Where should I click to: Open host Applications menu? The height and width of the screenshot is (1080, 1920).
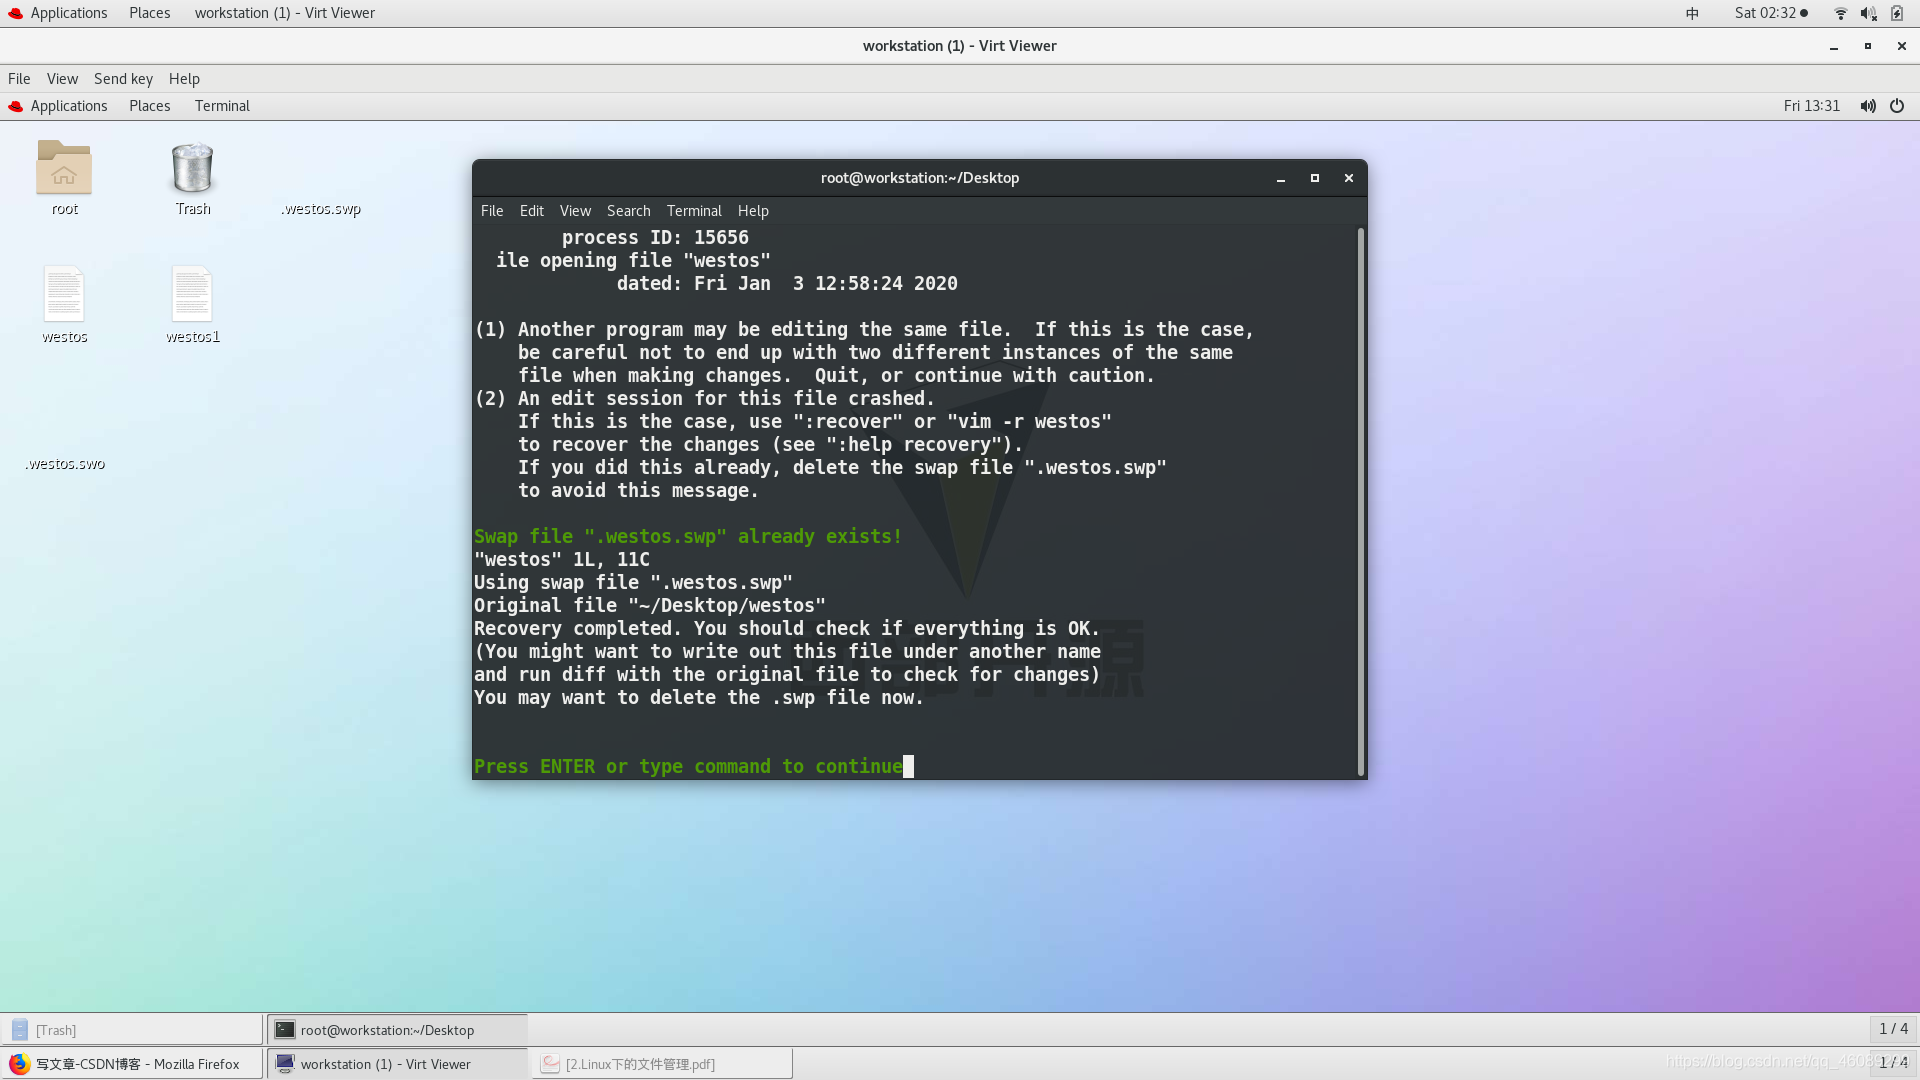coord(68,13)
